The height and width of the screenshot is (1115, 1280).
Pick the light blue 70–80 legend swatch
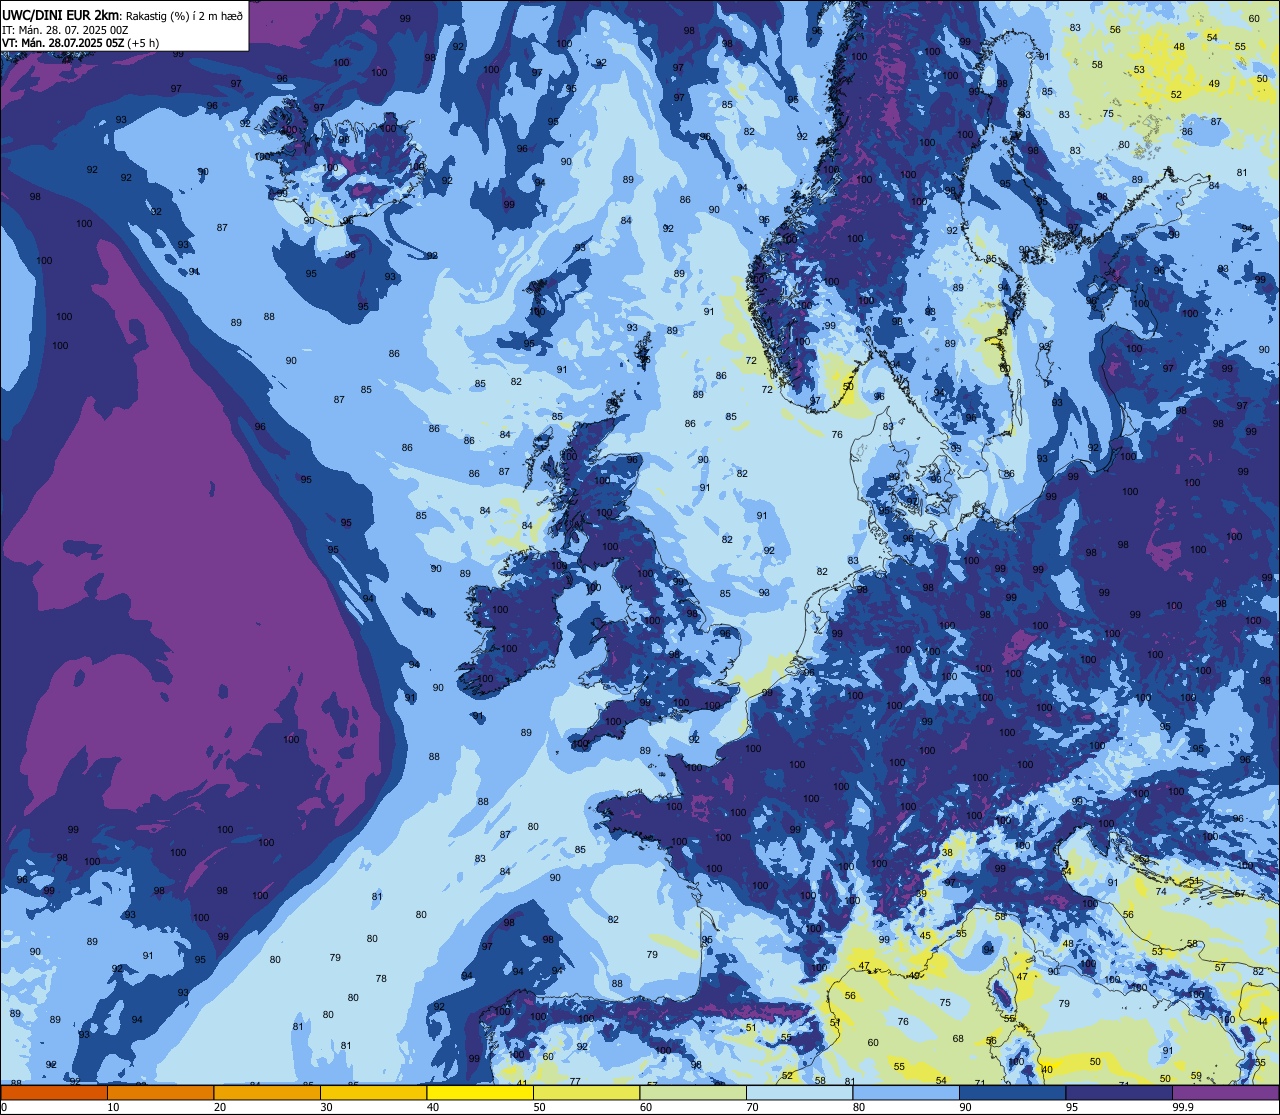pyautogui.click(x=799, y=1092)
